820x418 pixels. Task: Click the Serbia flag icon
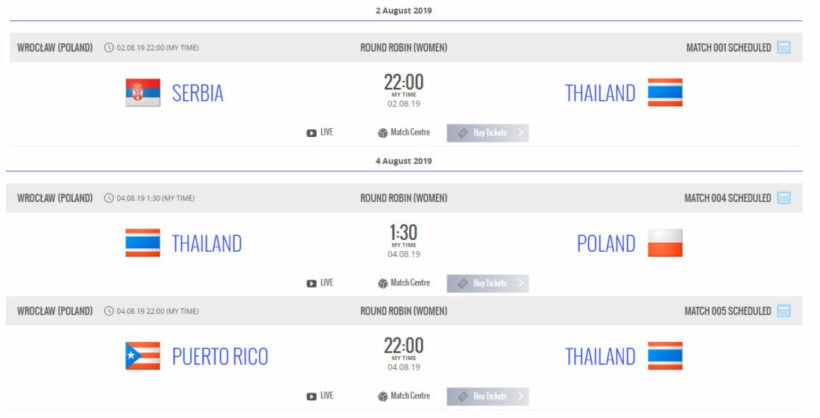[x=142, y=93]
